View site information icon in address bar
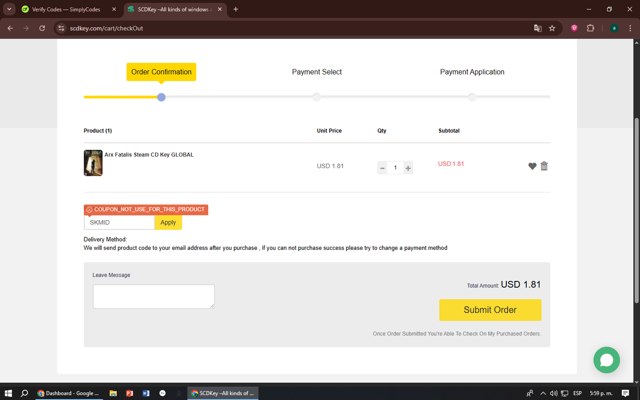 click(x=61, y=28)
